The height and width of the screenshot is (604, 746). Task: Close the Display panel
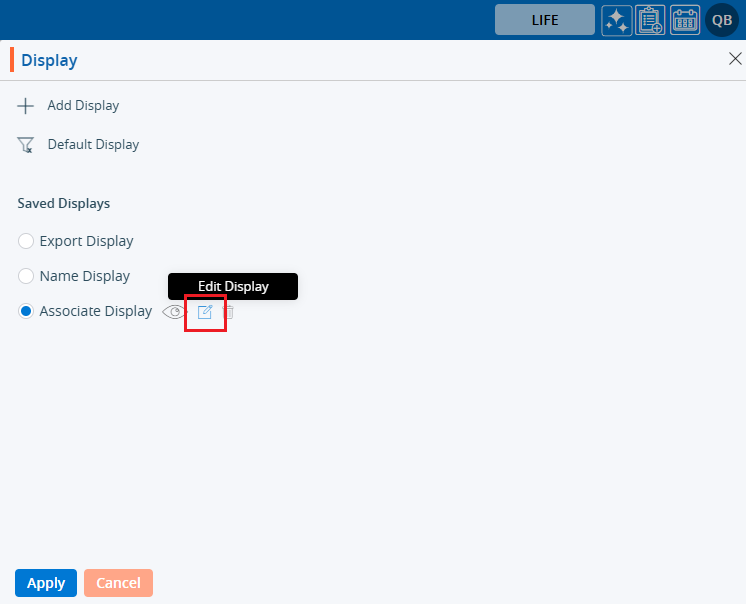pos(735,59)
